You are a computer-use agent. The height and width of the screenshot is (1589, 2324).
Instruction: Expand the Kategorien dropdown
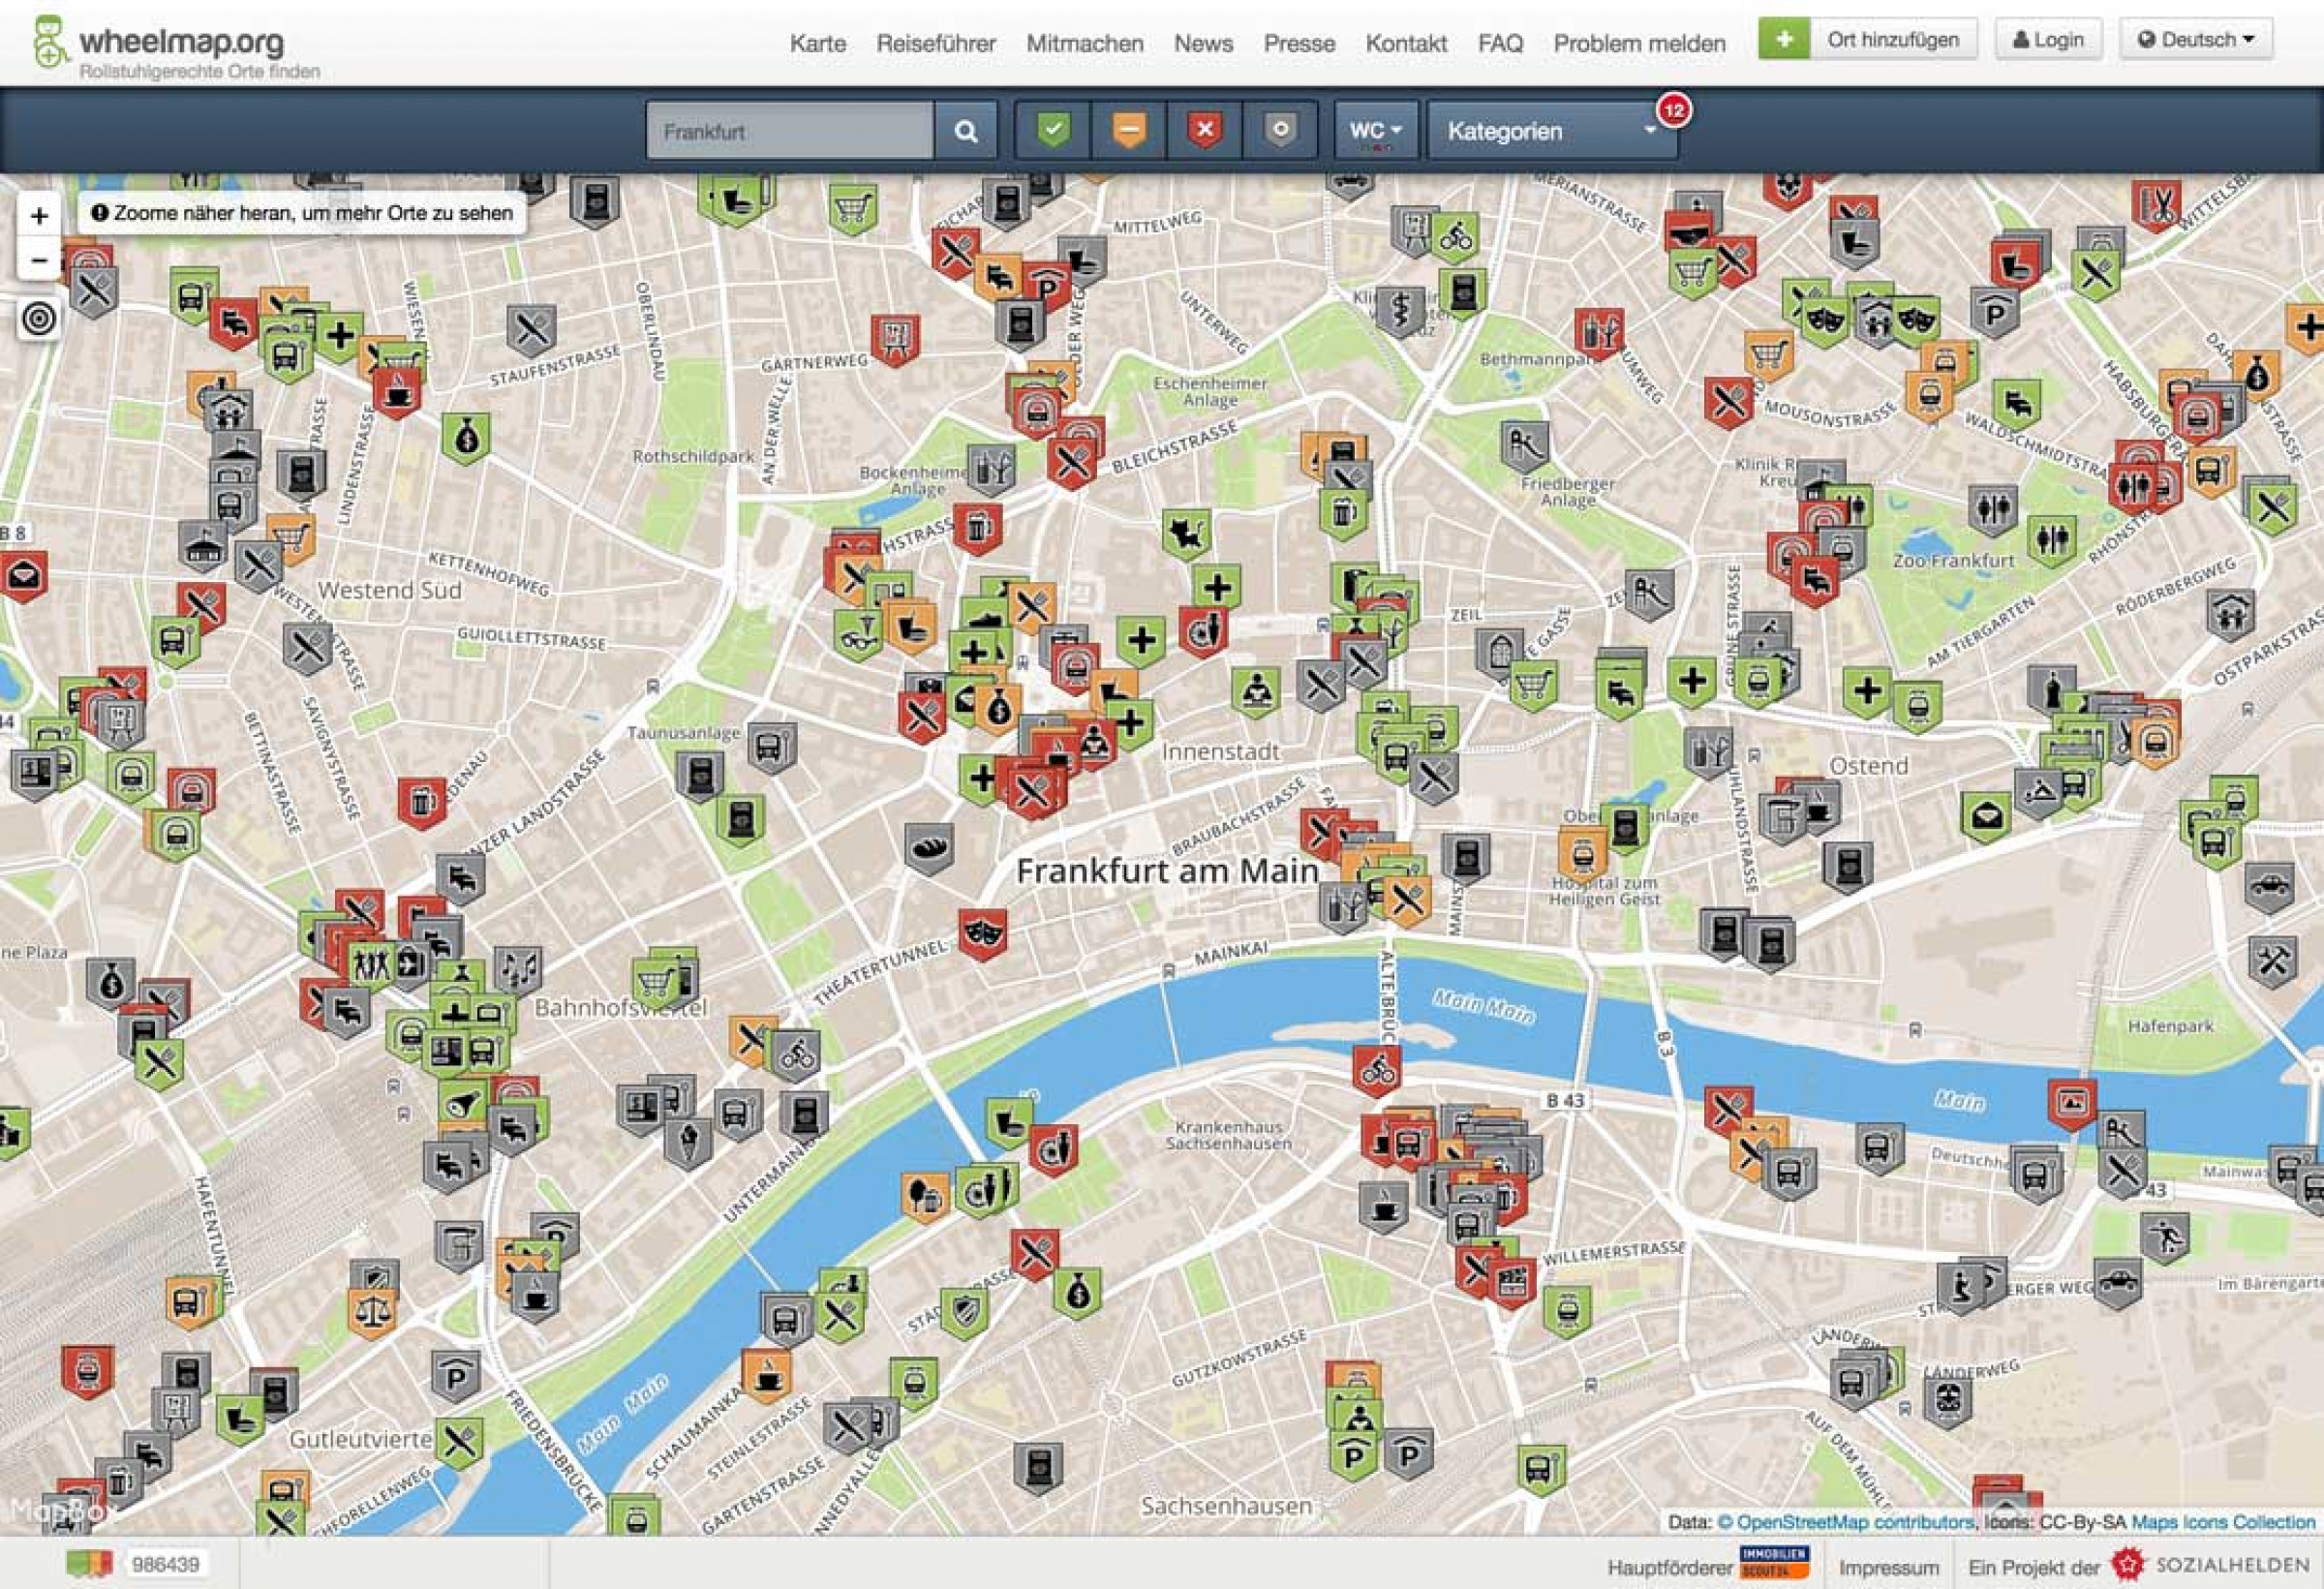pyautogui.click(x=1552, y=130)
